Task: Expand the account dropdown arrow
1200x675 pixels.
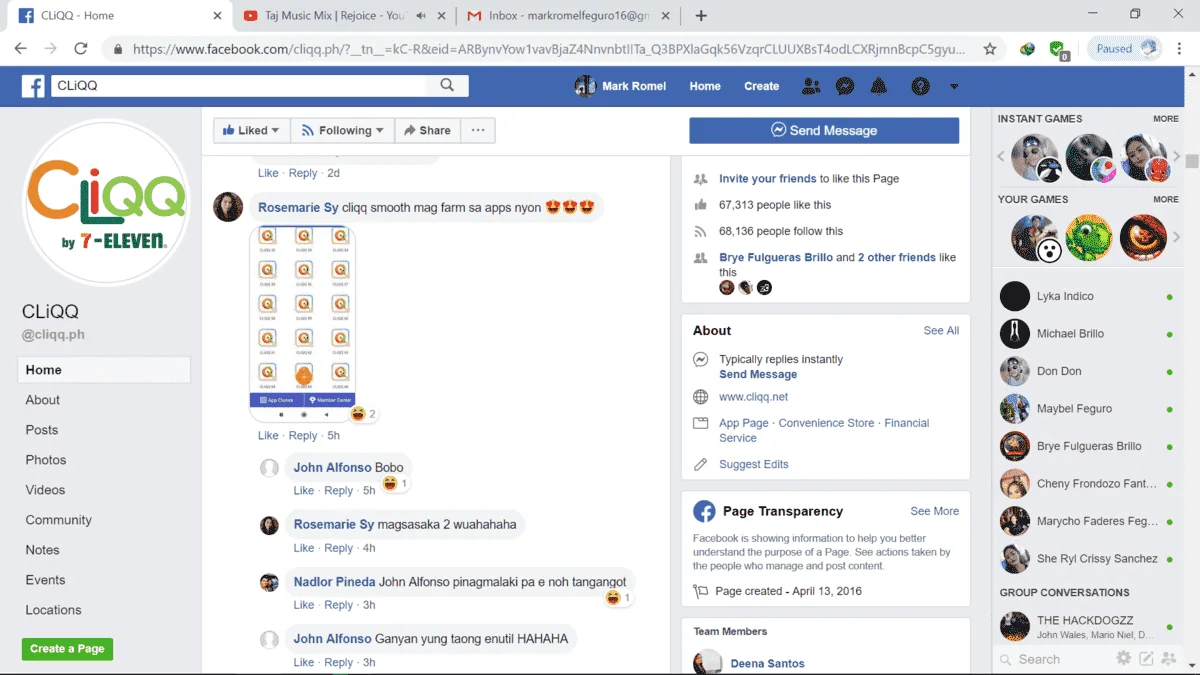Action: [954, 87]
